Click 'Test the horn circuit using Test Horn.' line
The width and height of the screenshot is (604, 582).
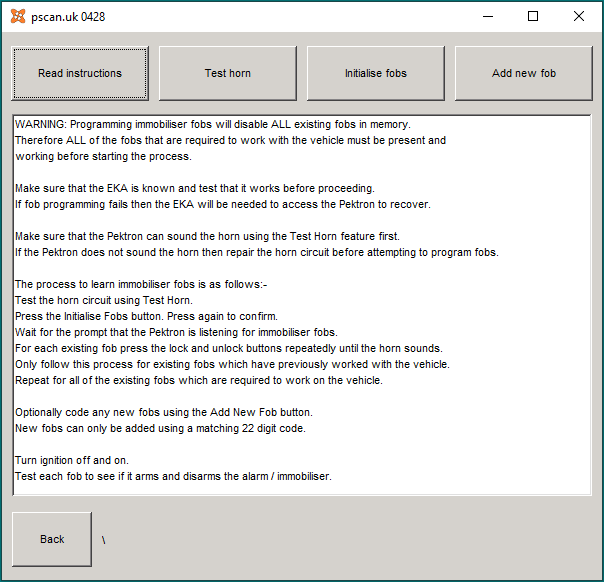[x=104, y=300]
